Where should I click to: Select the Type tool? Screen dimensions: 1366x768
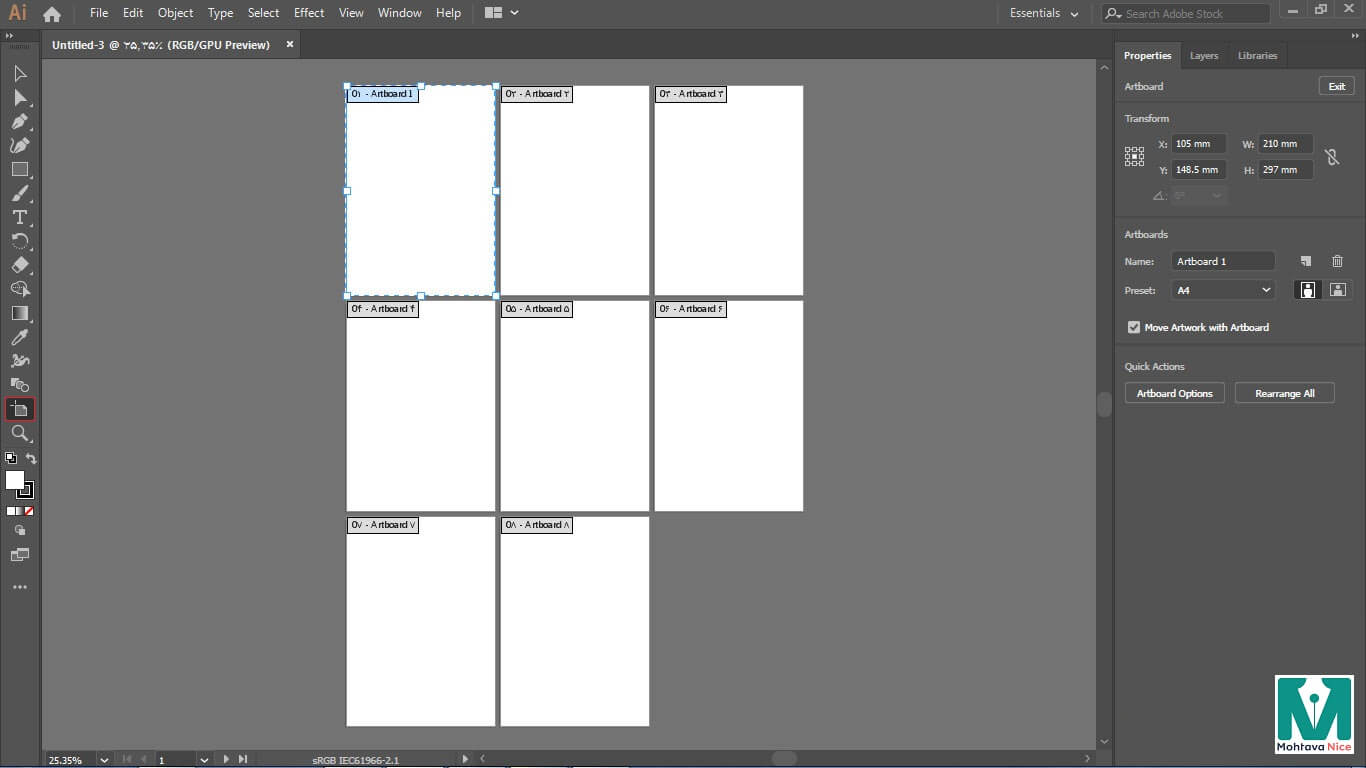[19, 217]
